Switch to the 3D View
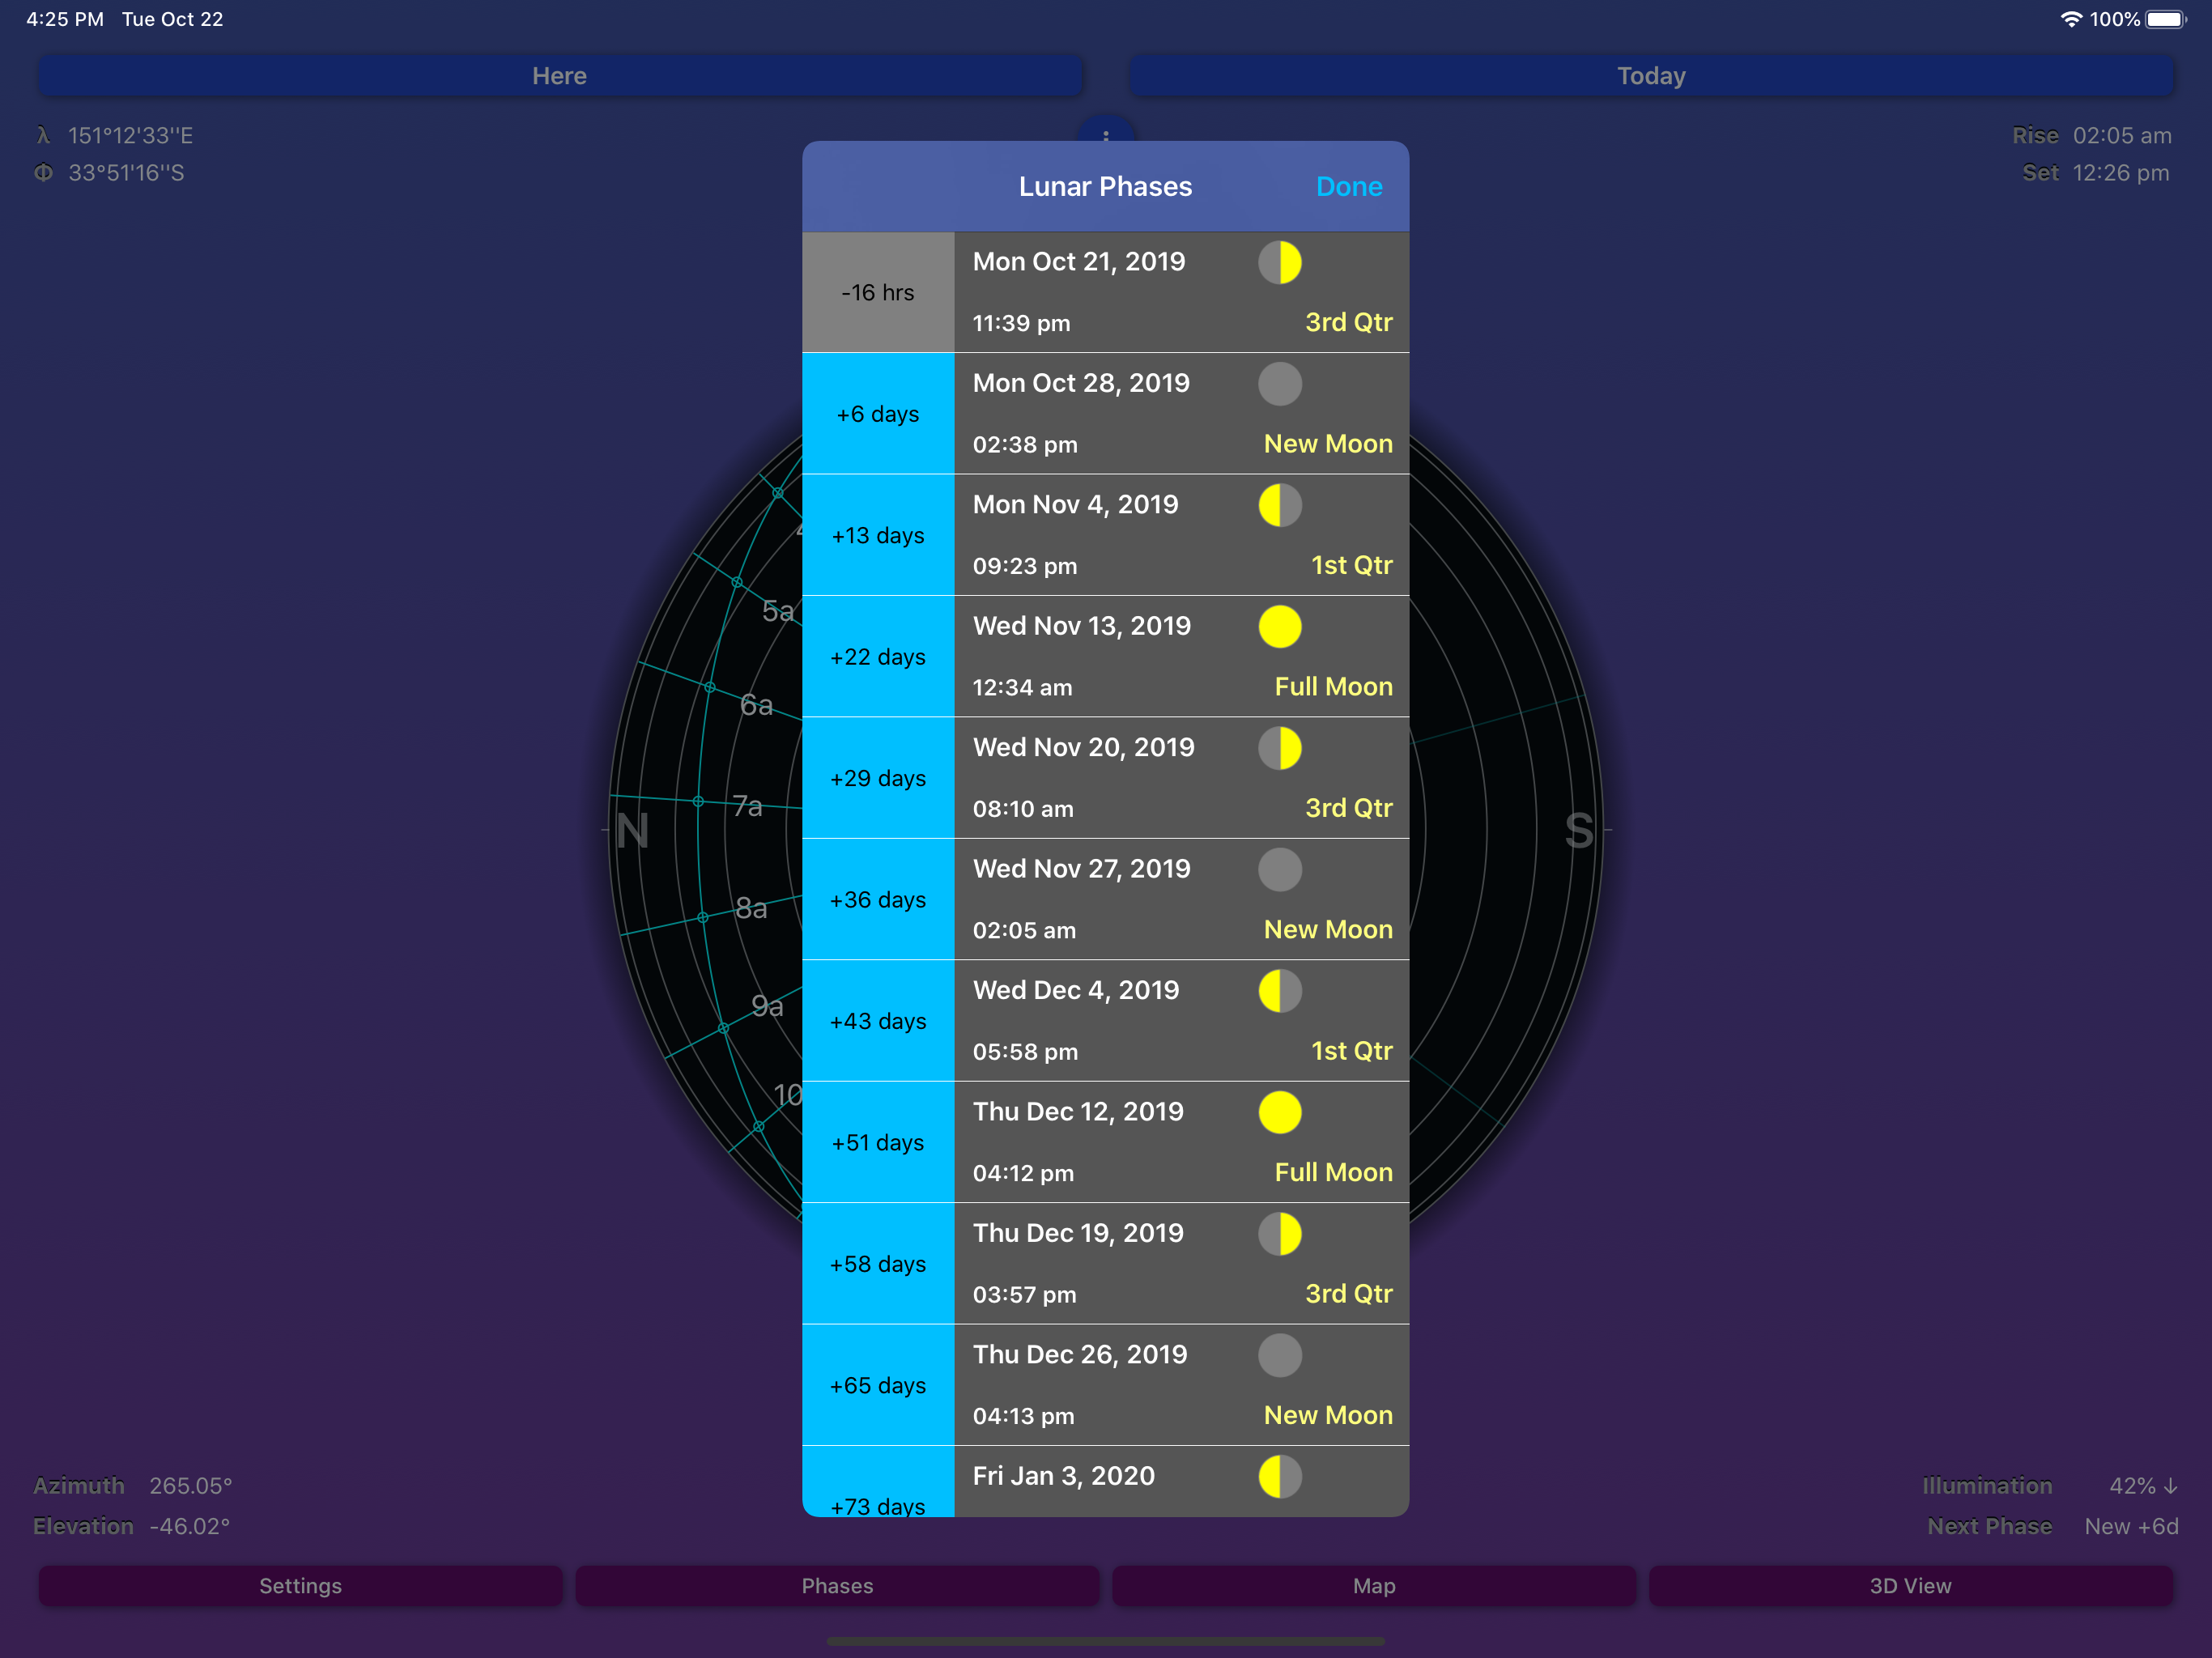 click(x=1911, y=1586)
